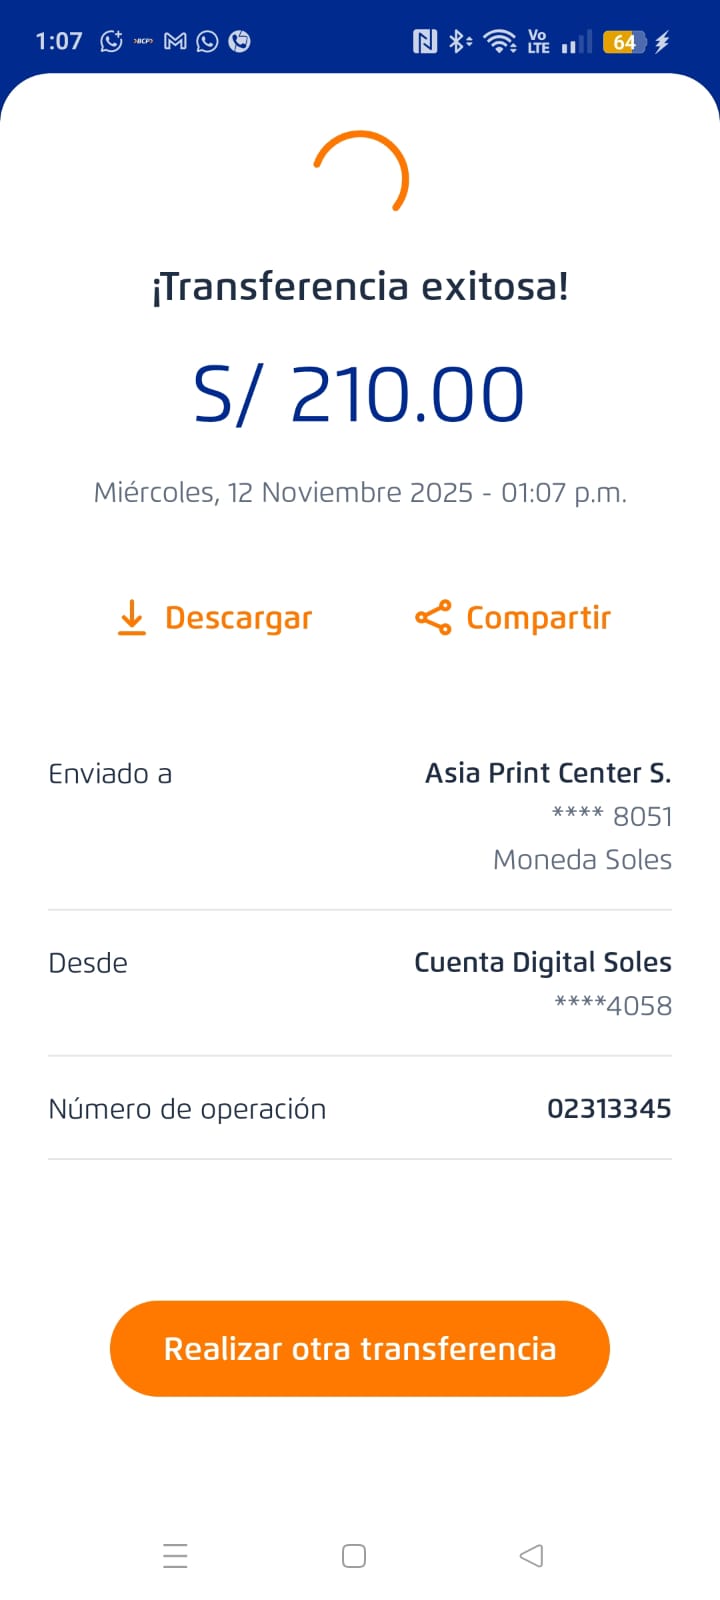Tap the Cuenta Digital Soles source account

click(x=542, y=962)
